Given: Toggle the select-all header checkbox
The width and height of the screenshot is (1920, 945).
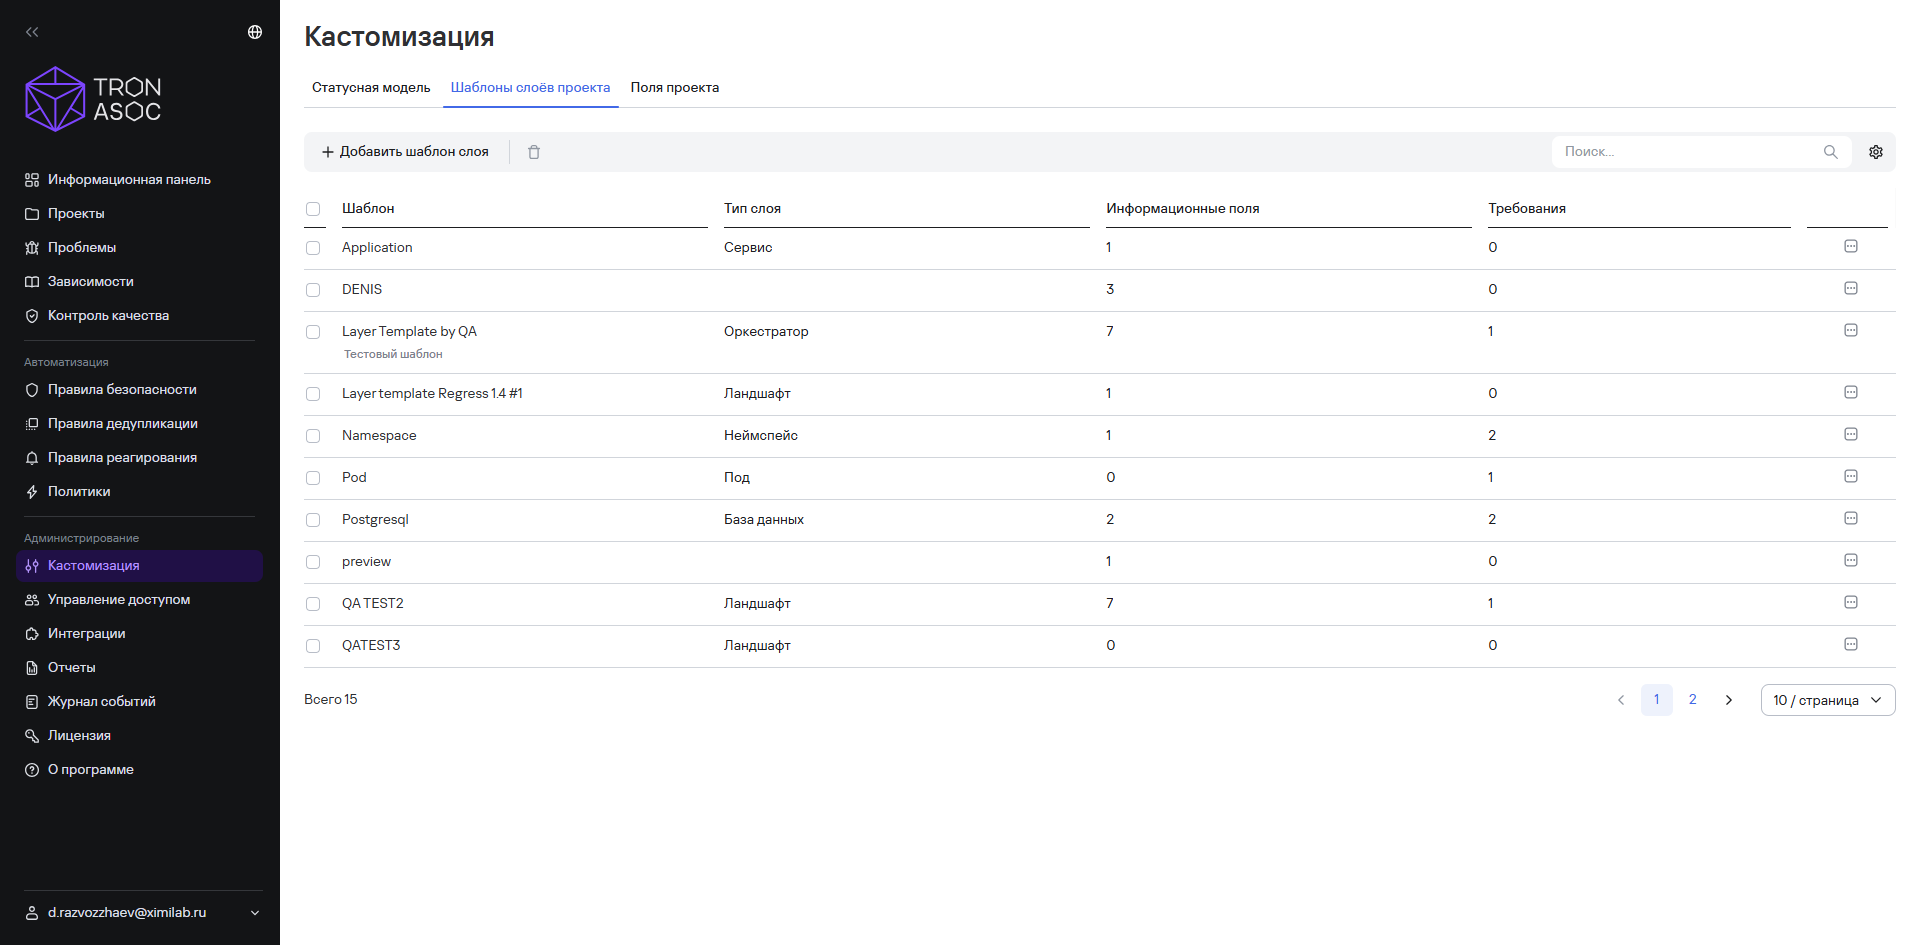Looking at the screenshot, I should coord(313,209).
